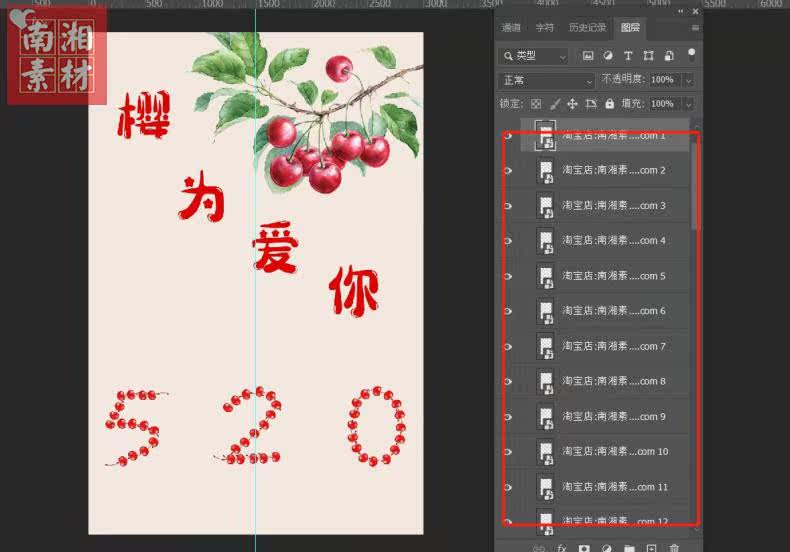The image size is (790, 552).
Task: Filter layers by smart objects icon
Action: tap(669, 56)
